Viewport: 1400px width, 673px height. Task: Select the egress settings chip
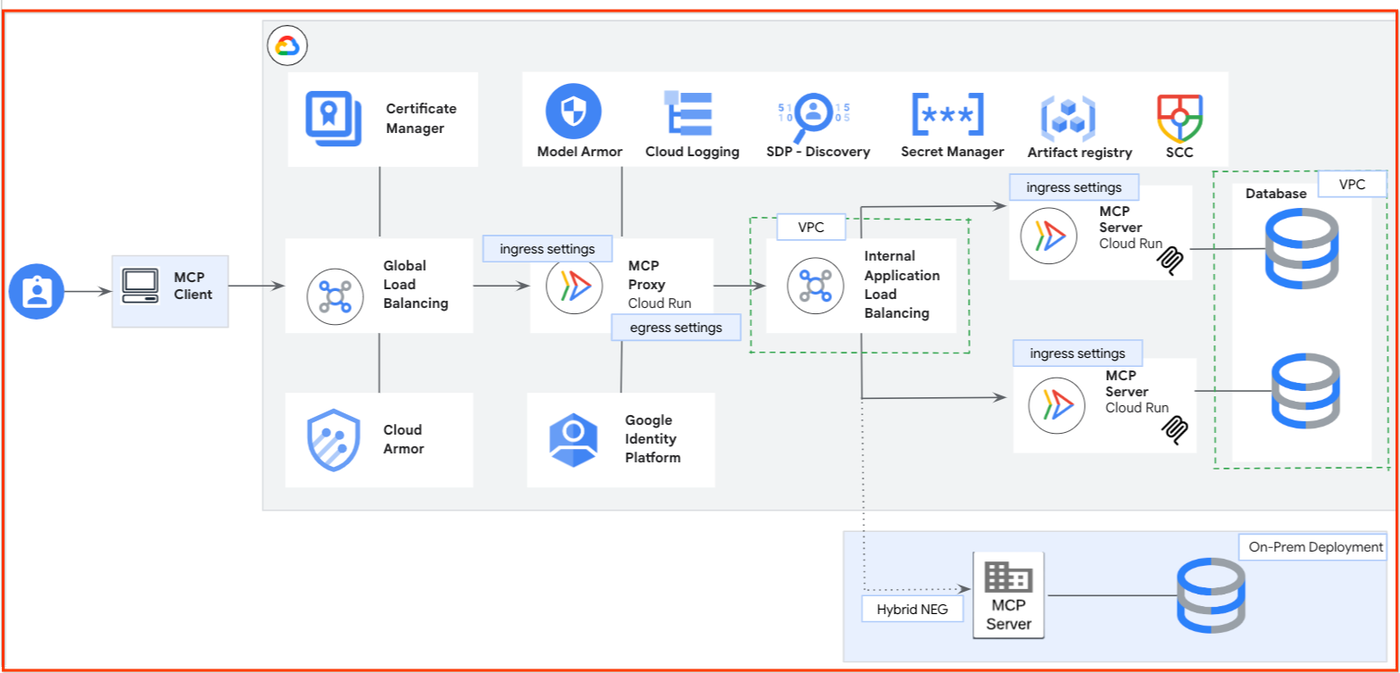click(675, 327)
